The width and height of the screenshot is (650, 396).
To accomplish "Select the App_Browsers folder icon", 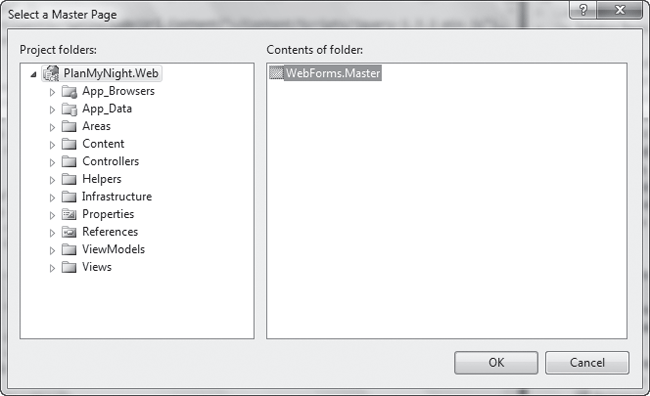I will click(69, 91).
